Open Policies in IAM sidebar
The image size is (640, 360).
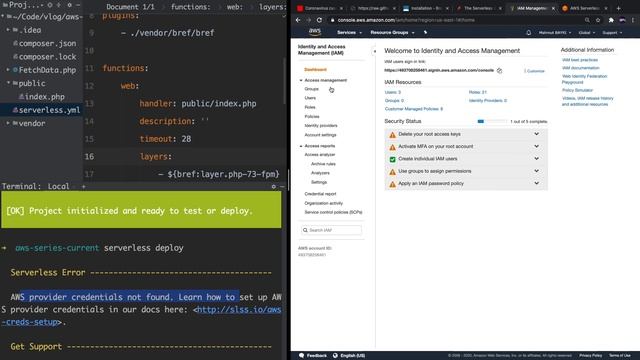point(312,116)
